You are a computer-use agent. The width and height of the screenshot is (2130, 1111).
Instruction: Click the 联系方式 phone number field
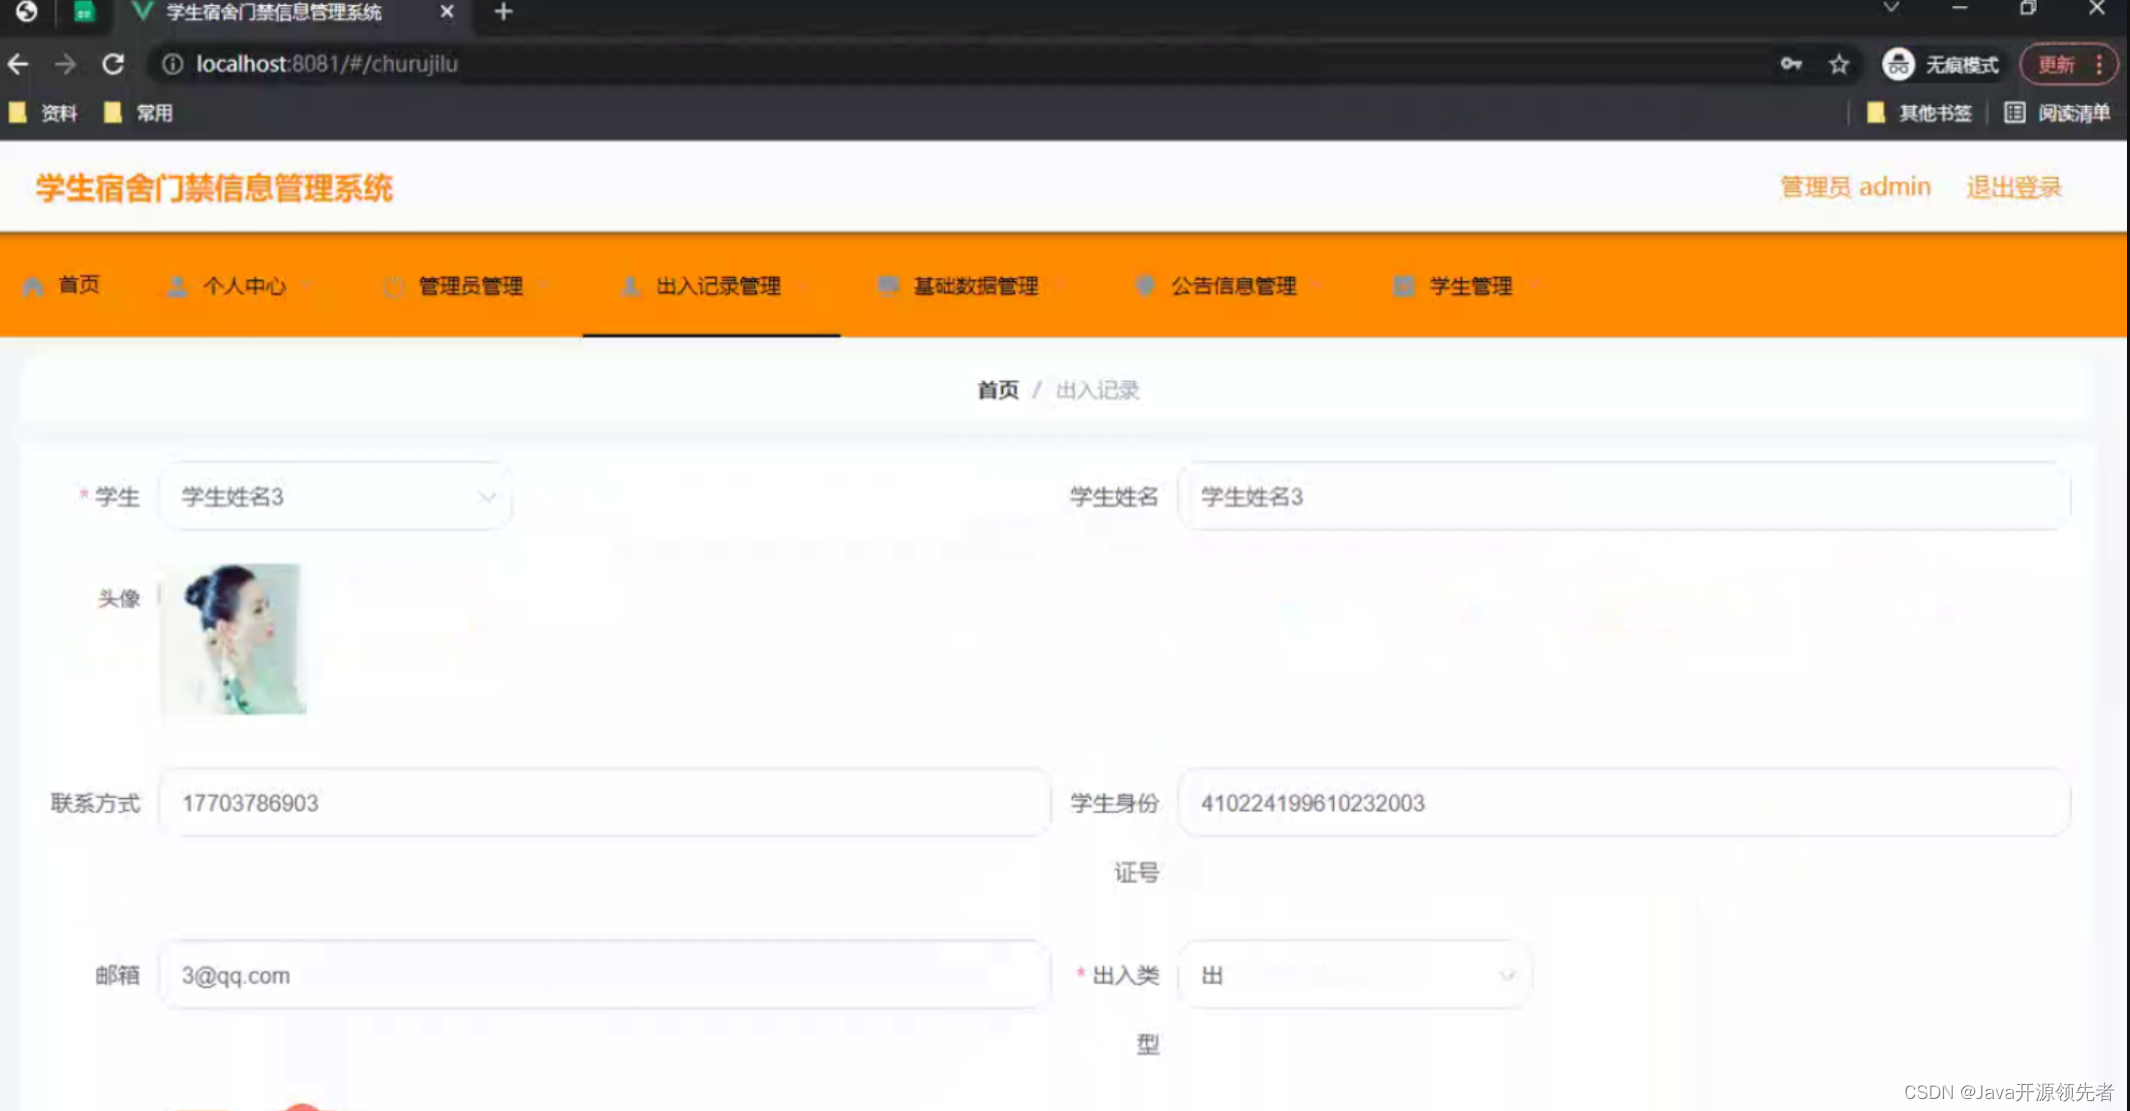click(604, 803)
